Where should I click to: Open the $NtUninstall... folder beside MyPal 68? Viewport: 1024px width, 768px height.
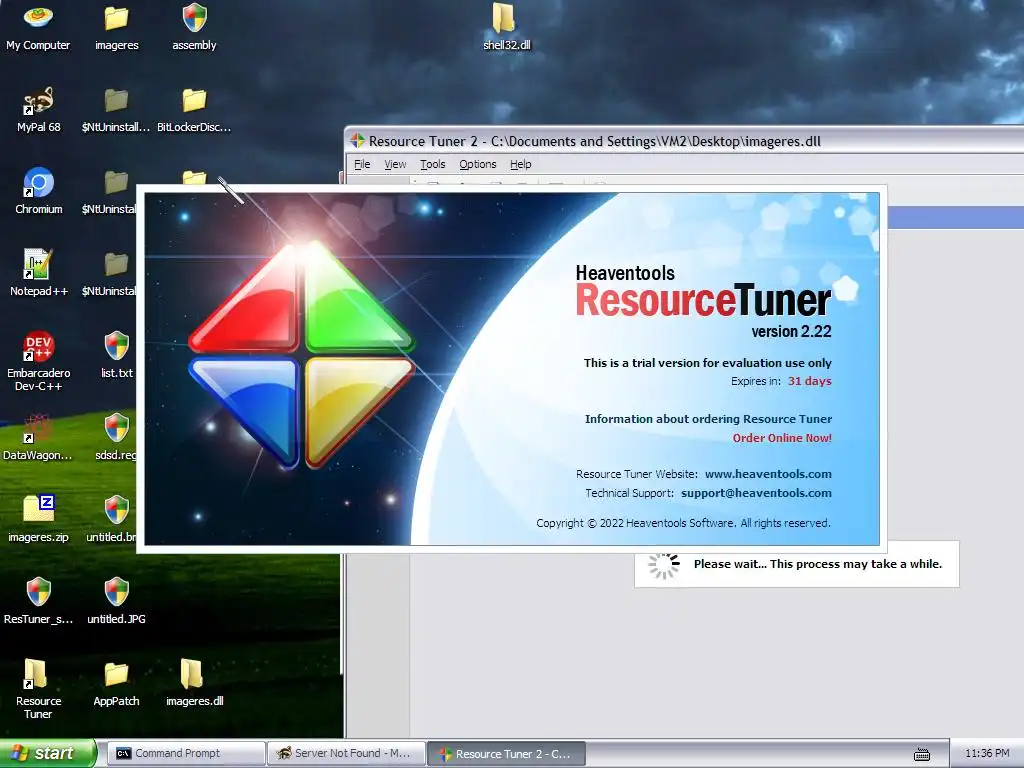pyautogui.click(x=116, y=110)
